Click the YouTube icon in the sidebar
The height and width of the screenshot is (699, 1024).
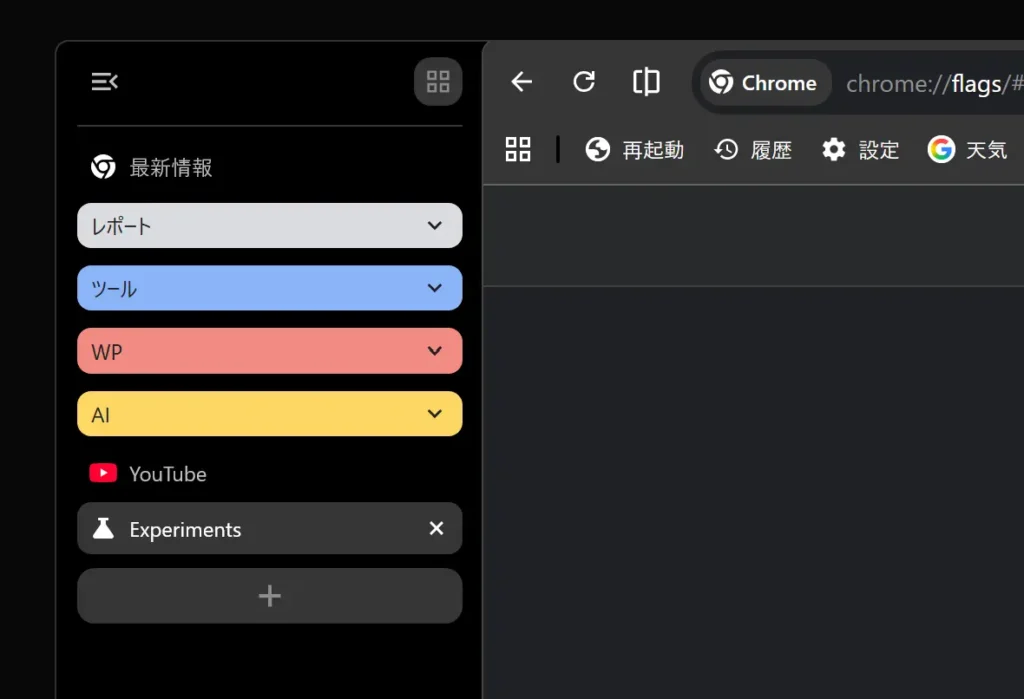[x=103, y=473]
